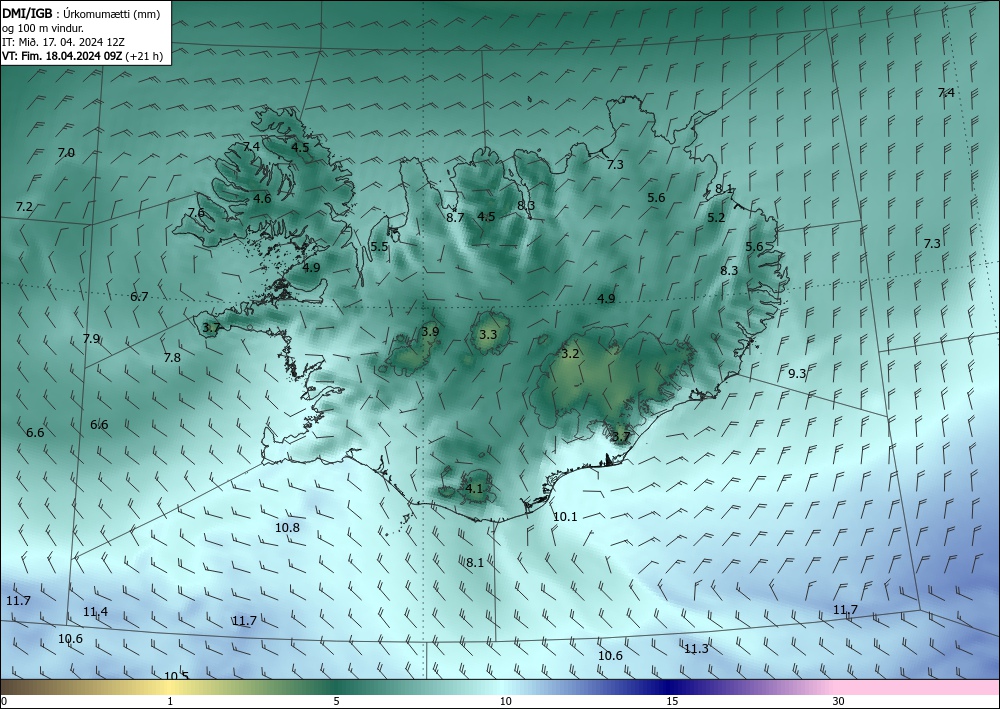1000x709 pixels.
Task: Pick the dark navy colour above the 15 label
Action: [x=672, y=687]
